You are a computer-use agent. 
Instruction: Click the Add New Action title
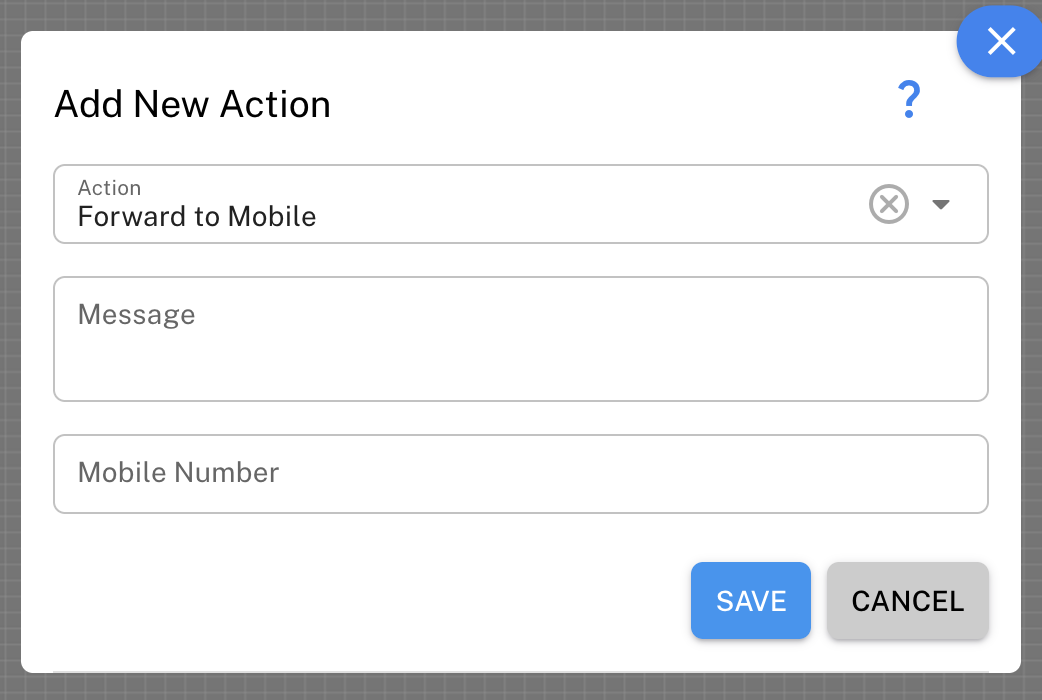(x=191, y=104)
